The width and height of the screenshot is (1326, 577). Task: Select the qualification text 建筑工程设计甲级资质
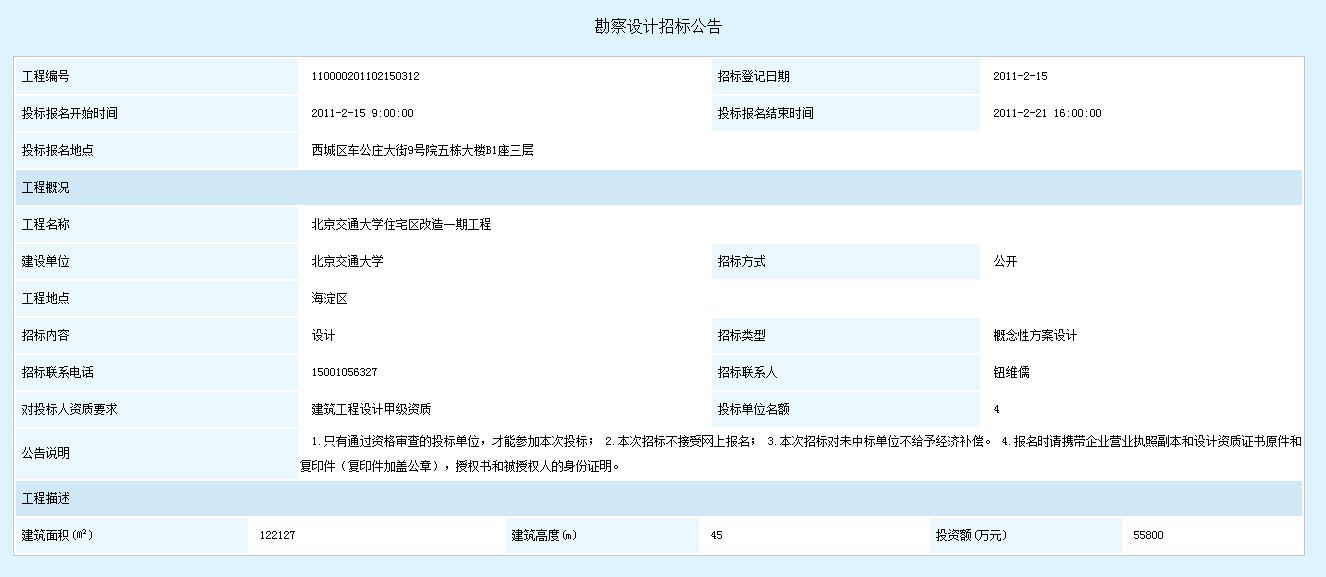(371, 410)
